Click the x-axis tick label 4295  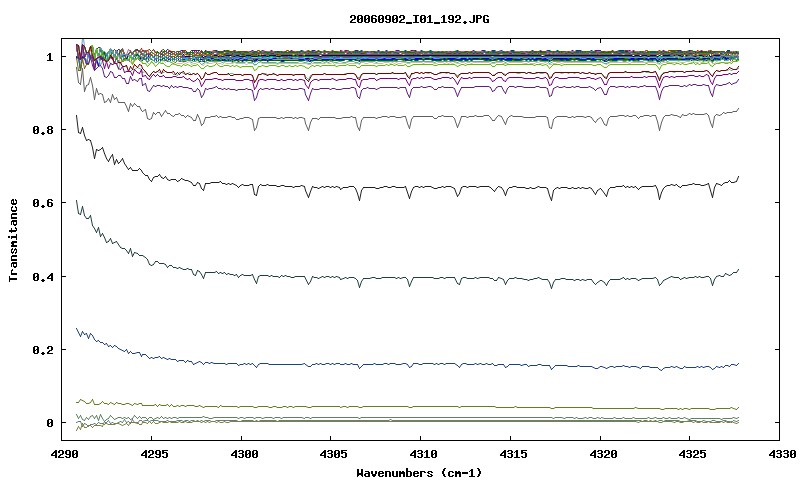pyautogui.click(x=153, y=454)
